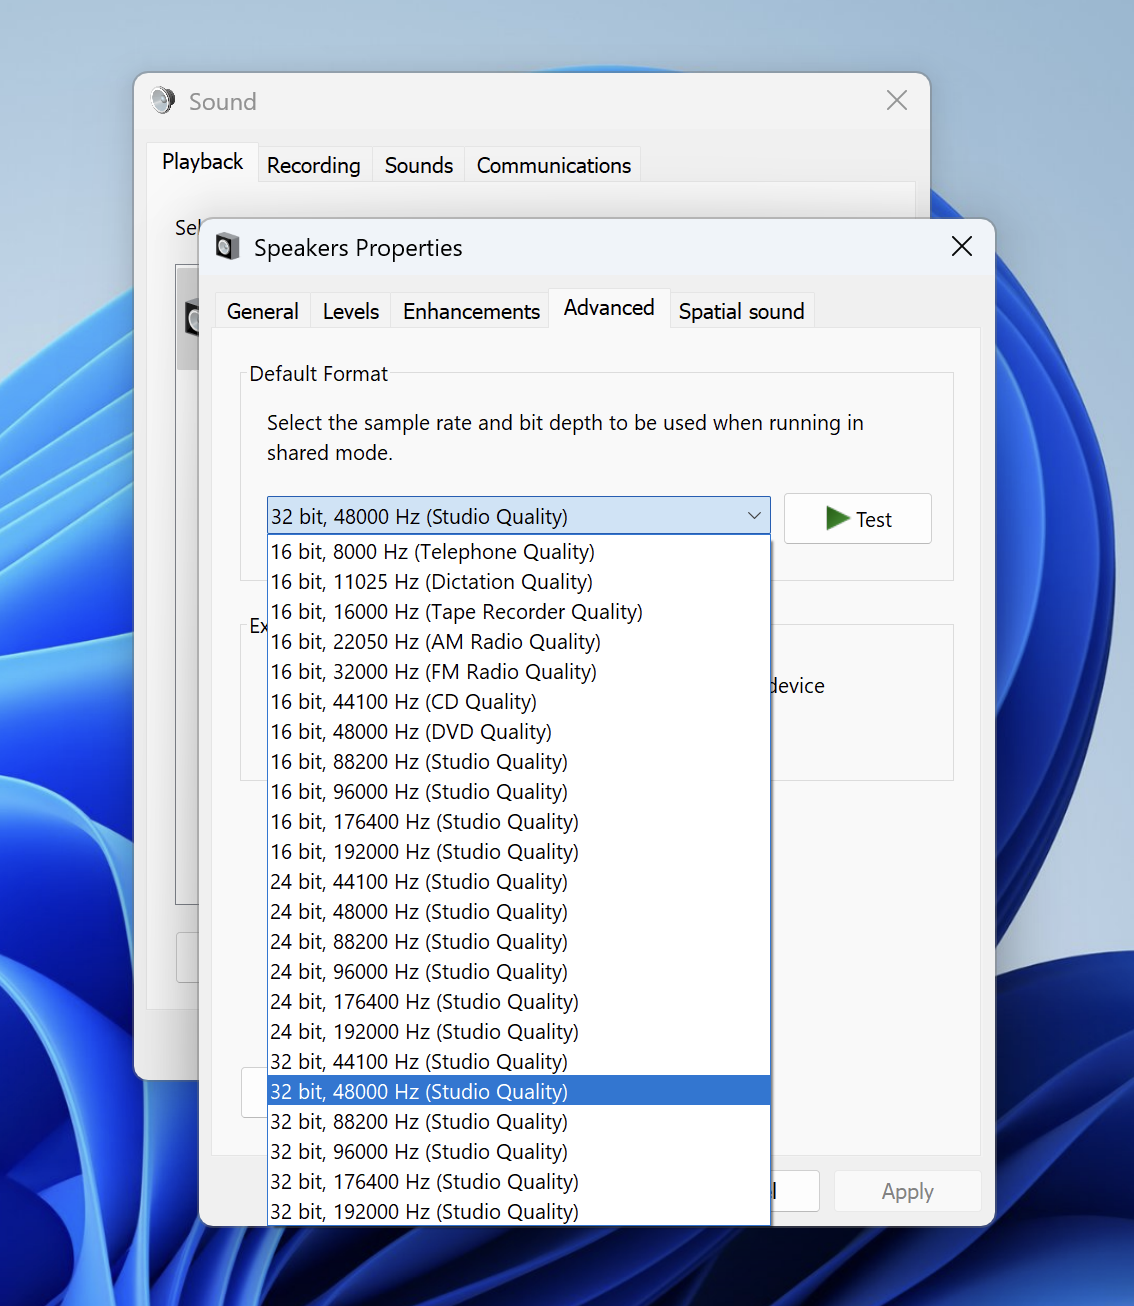Switch to the General tab

[262, 312]
